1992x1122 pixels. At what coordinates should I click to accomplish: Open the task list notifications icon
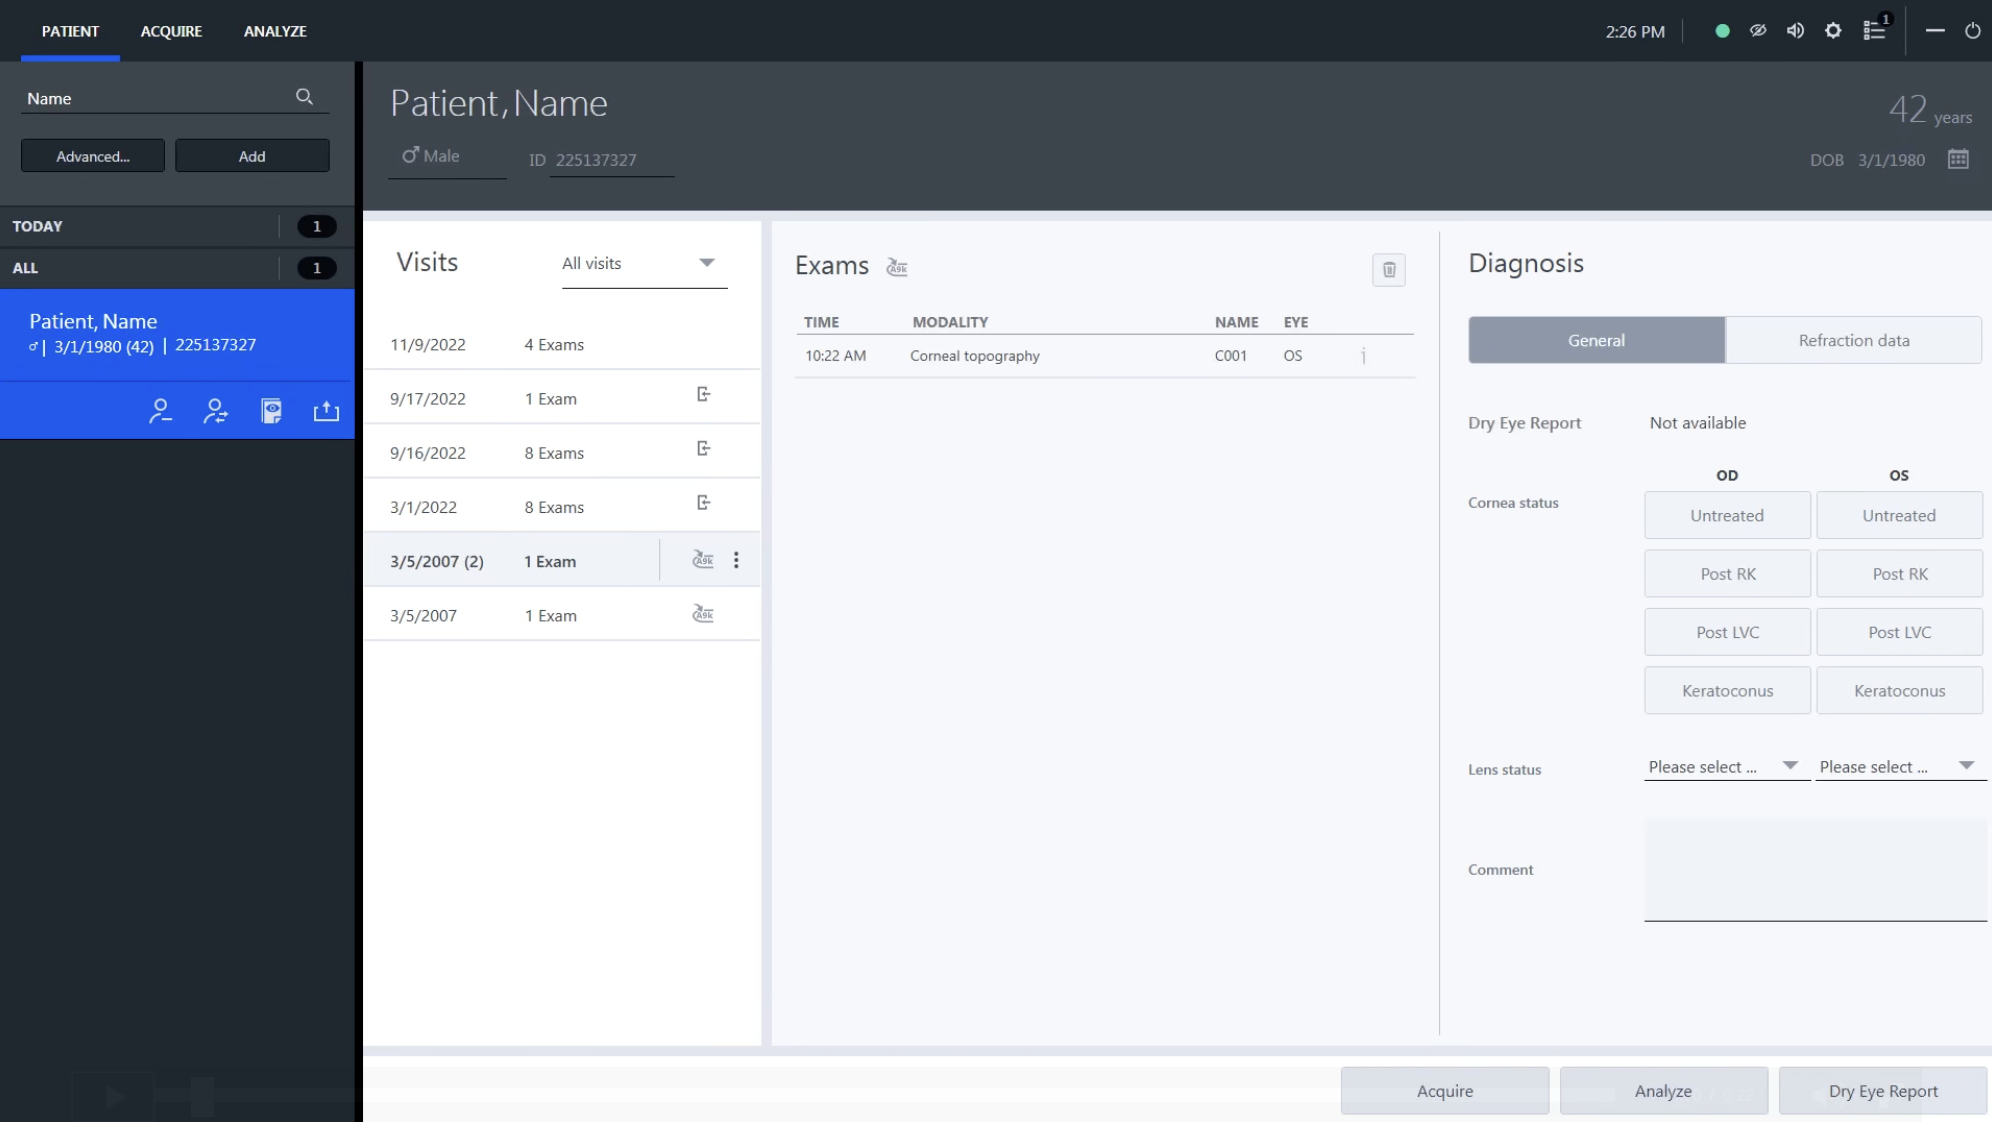[x=1876, y=29]
